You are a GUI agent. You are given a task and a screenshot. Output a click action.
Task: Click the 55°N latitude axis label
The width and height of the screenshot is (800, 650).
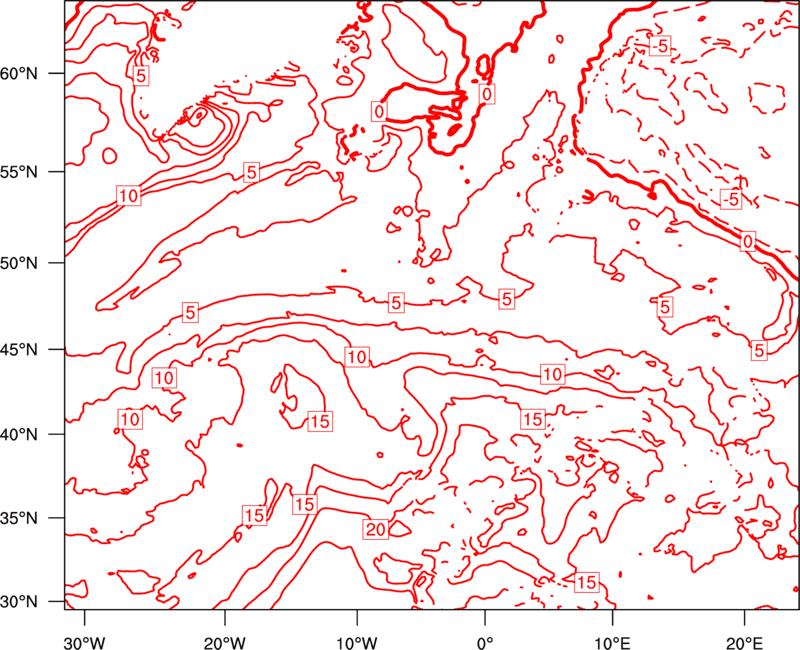19,172
